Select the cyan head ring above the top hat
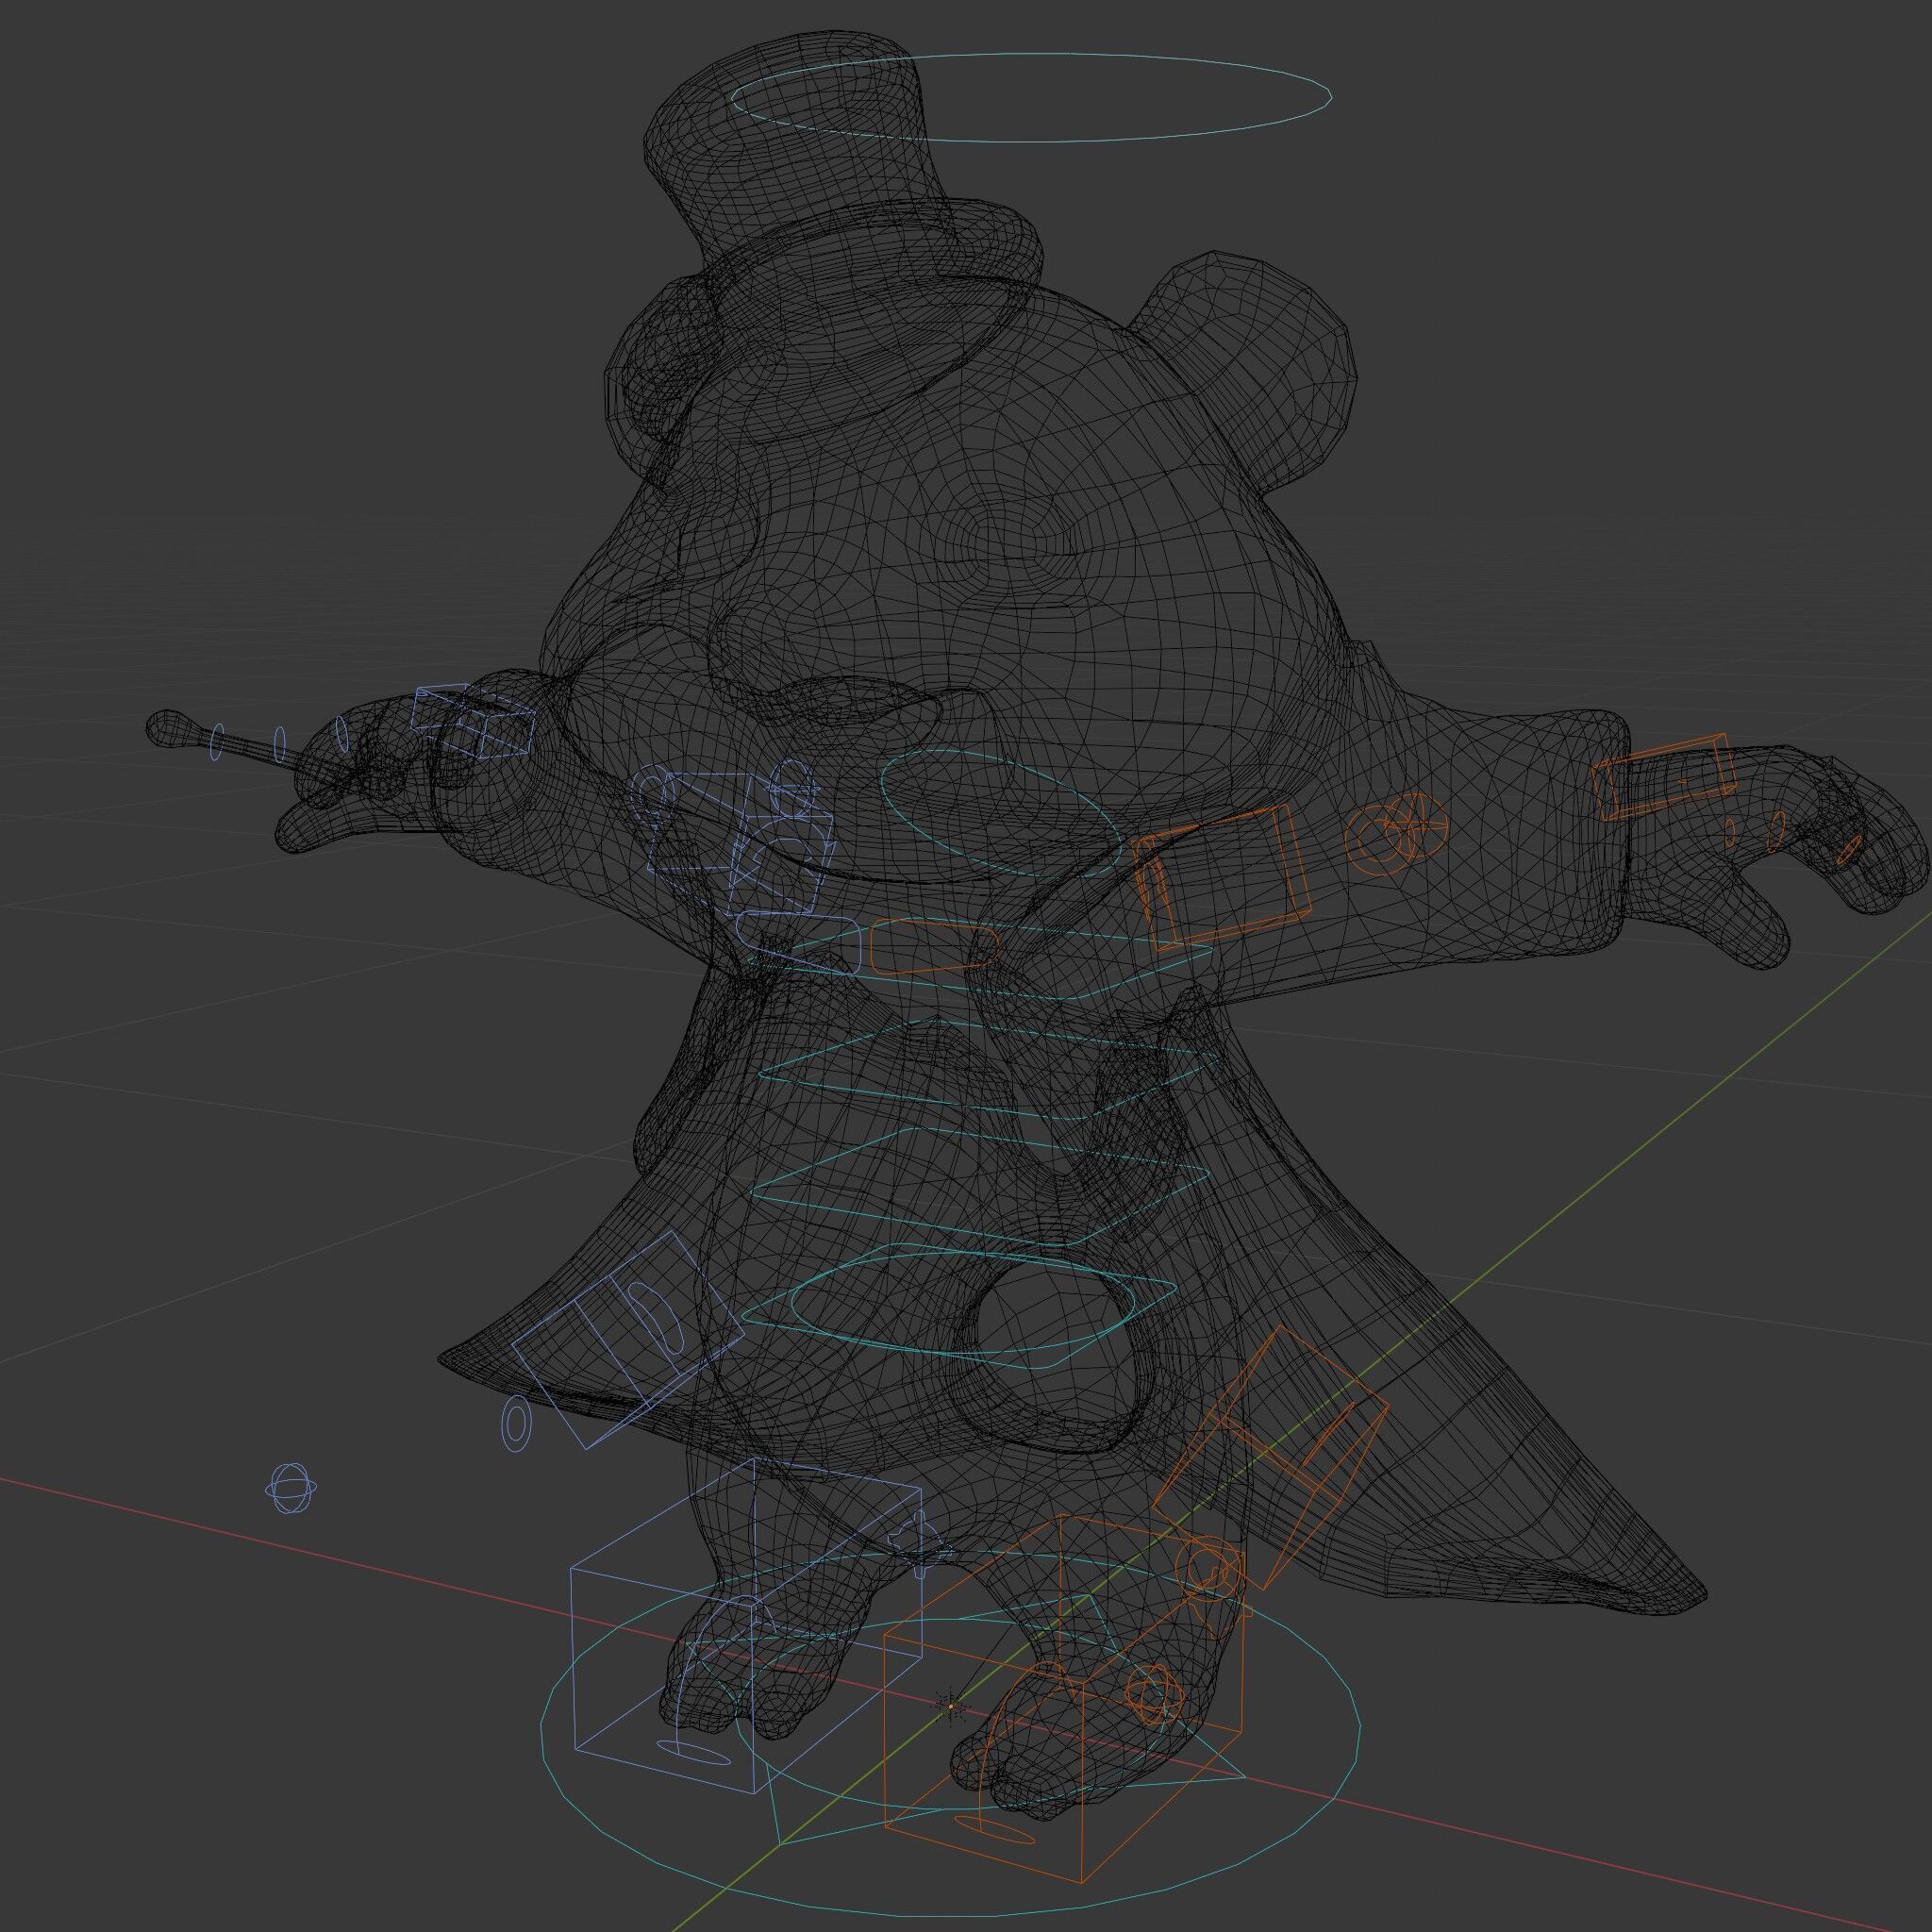1932x1932 pixels. pos(1030,96)
